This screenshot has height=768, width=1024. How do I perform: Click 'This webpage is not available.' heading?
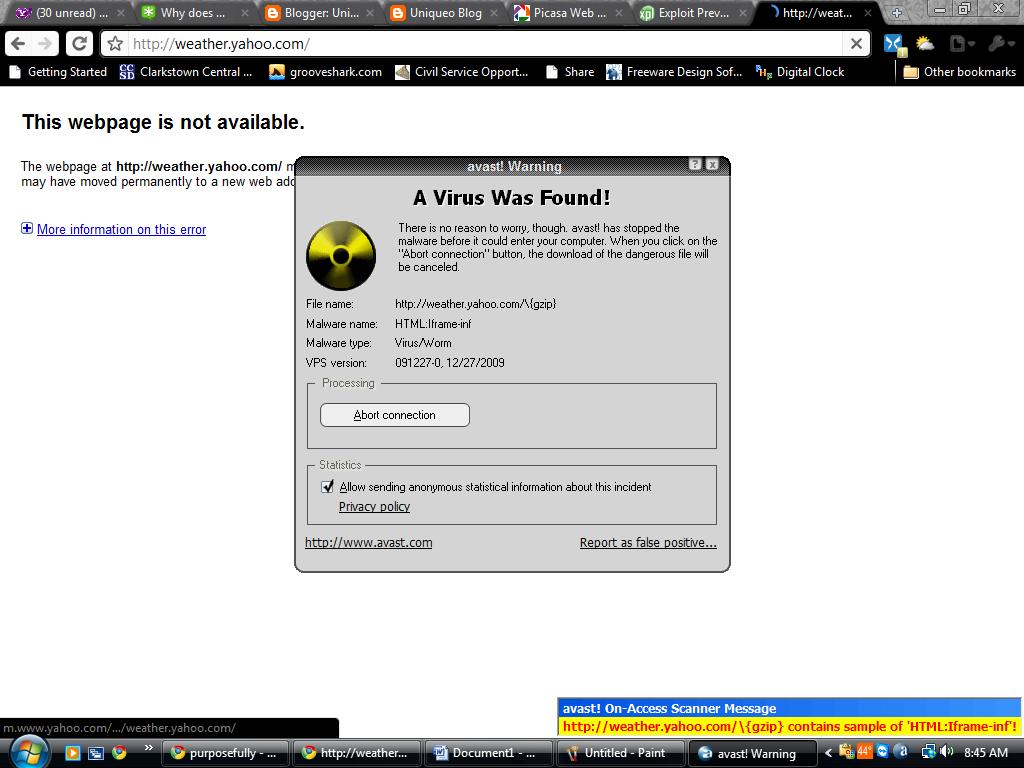163,122
